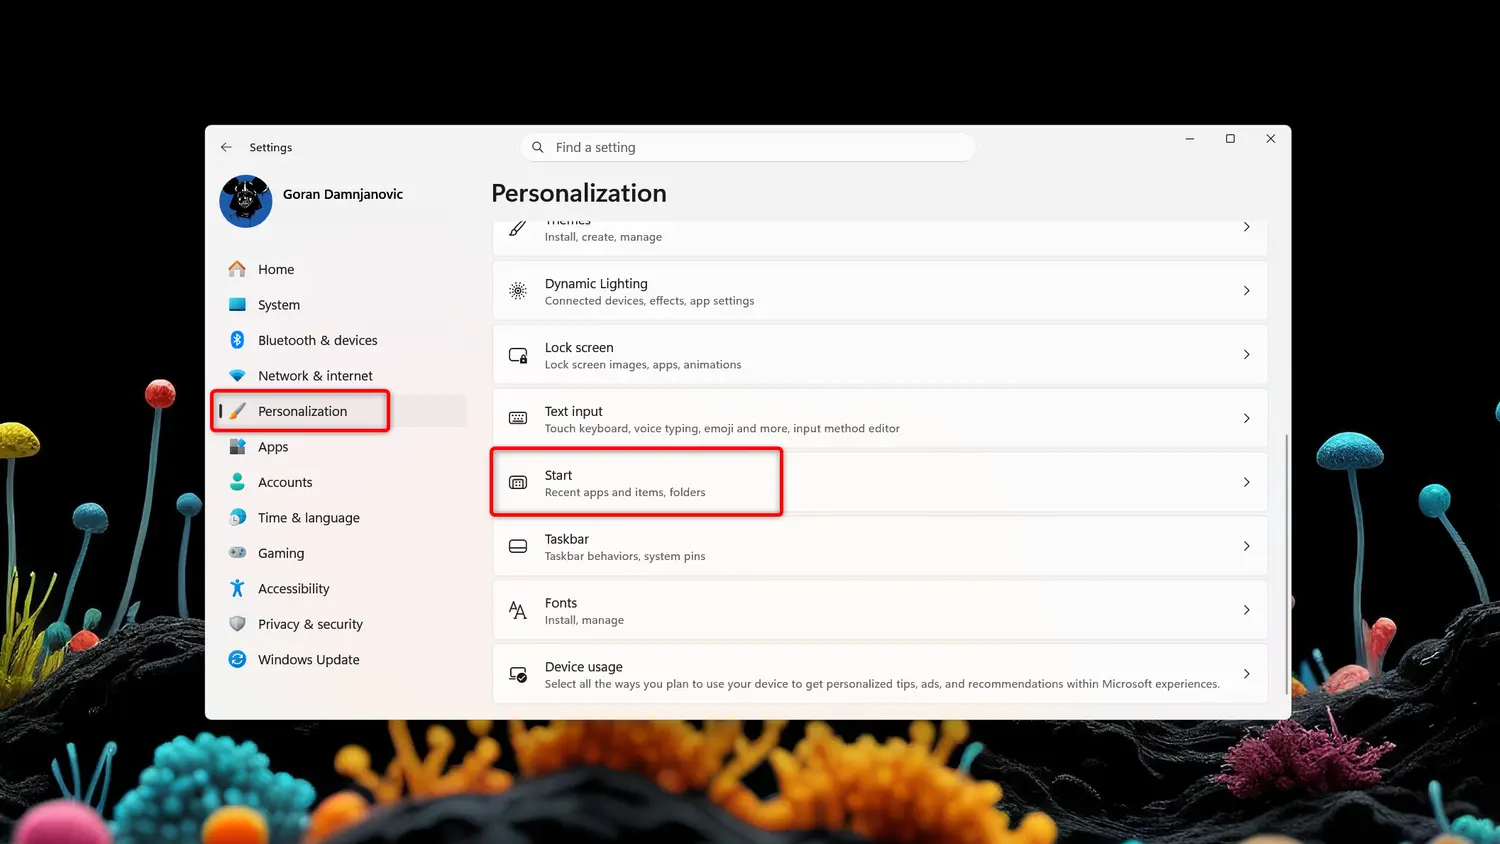1500x844 pixels.
Task: Click the Windows Update sync icon
Action: coord(237,660)
